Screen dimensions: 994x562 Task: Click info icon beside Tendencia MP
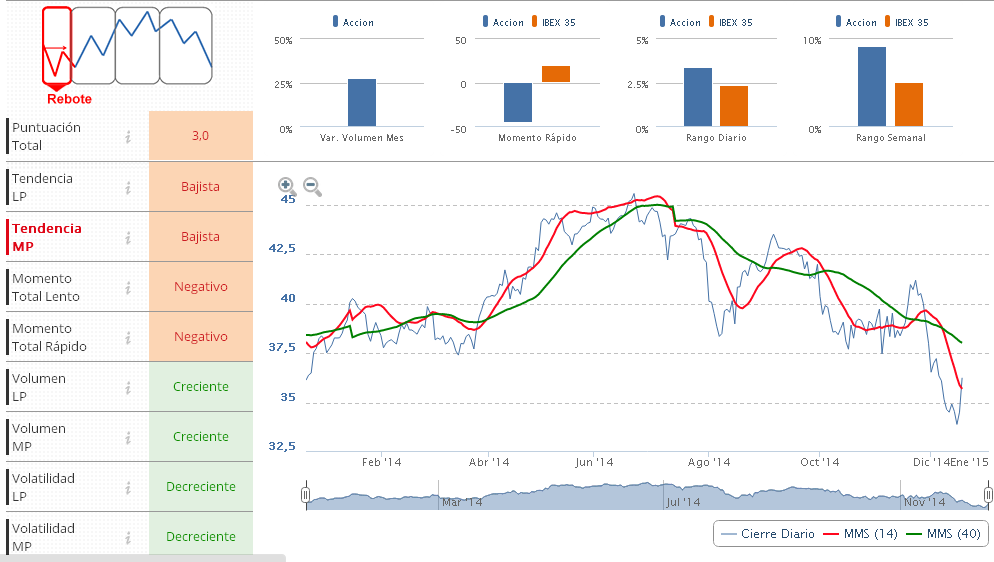pos(128,237)
